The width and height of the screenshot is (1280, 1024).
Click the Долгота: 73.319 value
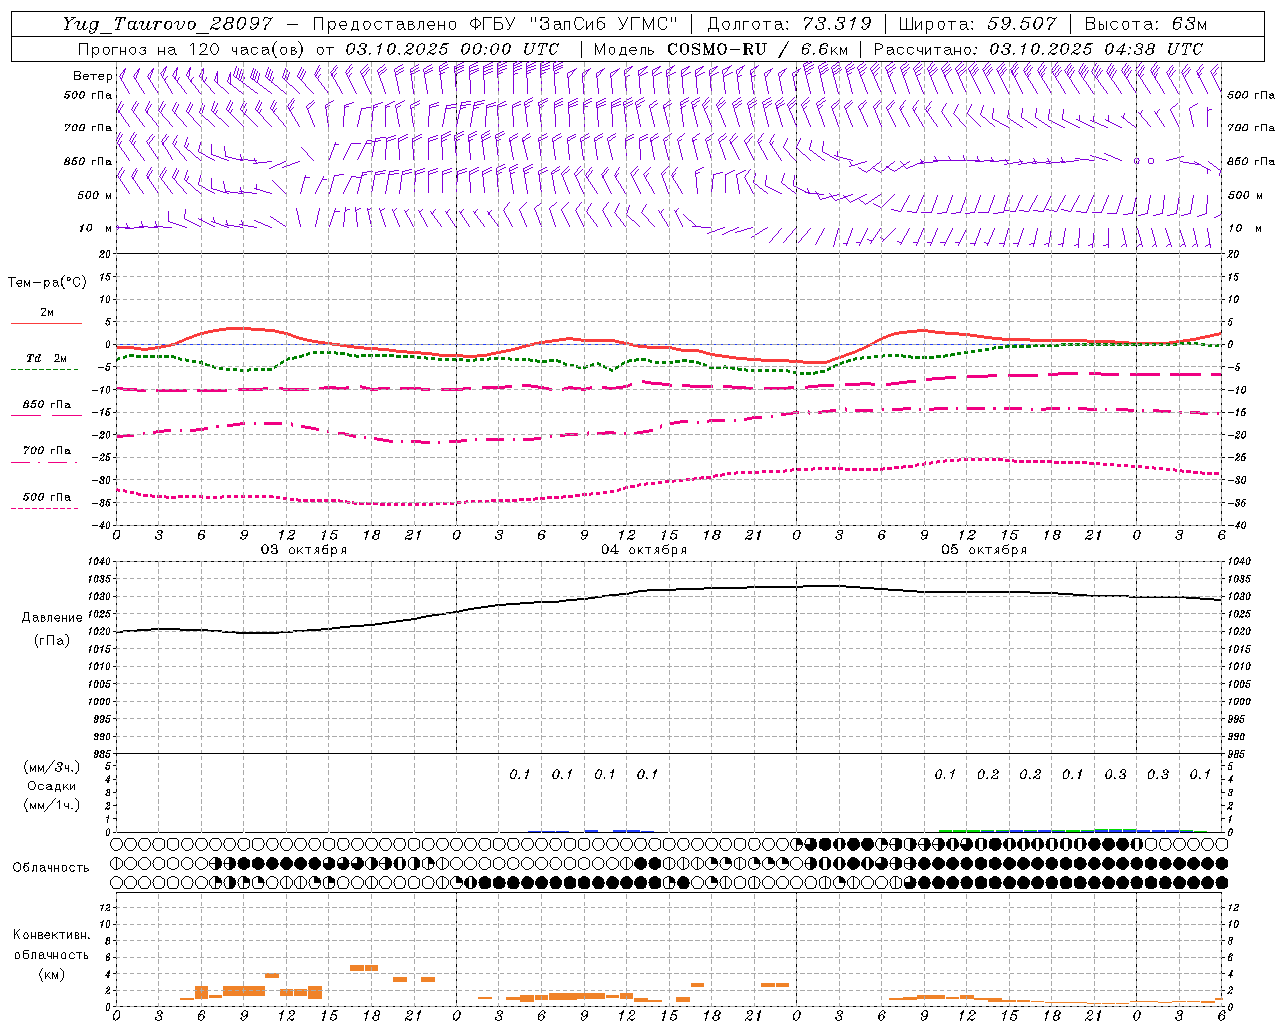pos(789,24)
